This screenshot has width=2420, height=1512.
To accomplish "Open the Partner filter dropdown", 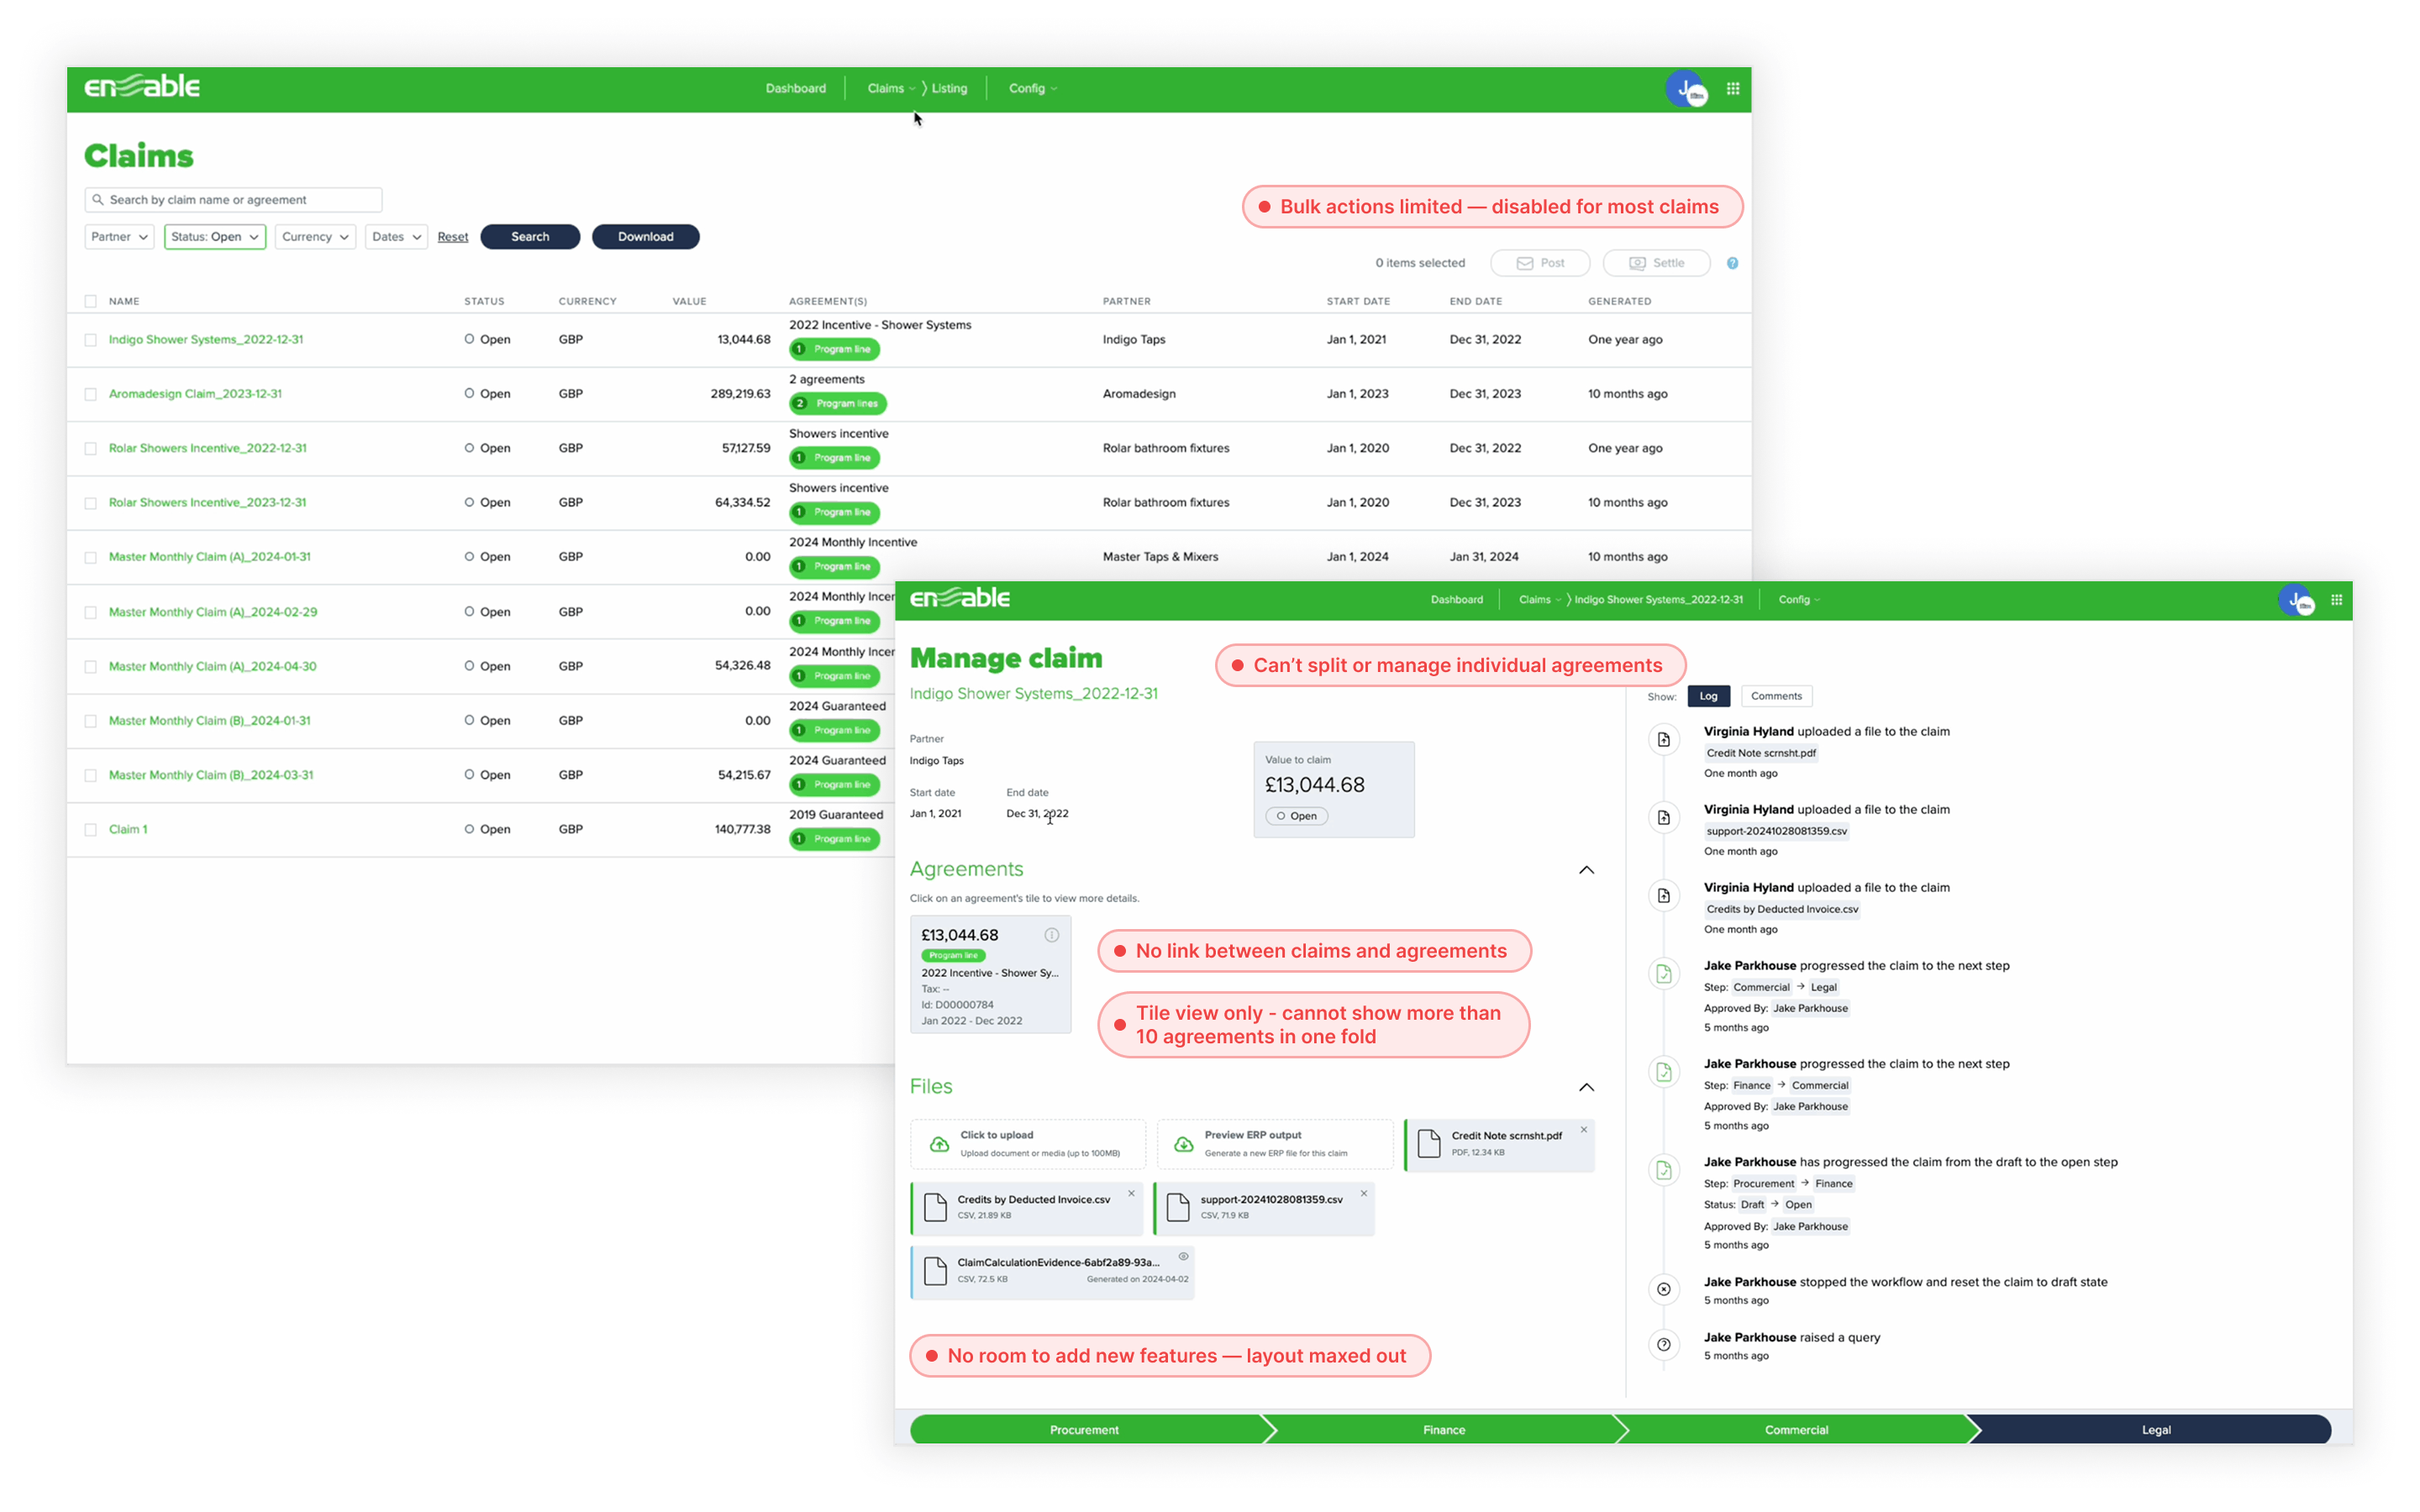I will pos(118,237).
